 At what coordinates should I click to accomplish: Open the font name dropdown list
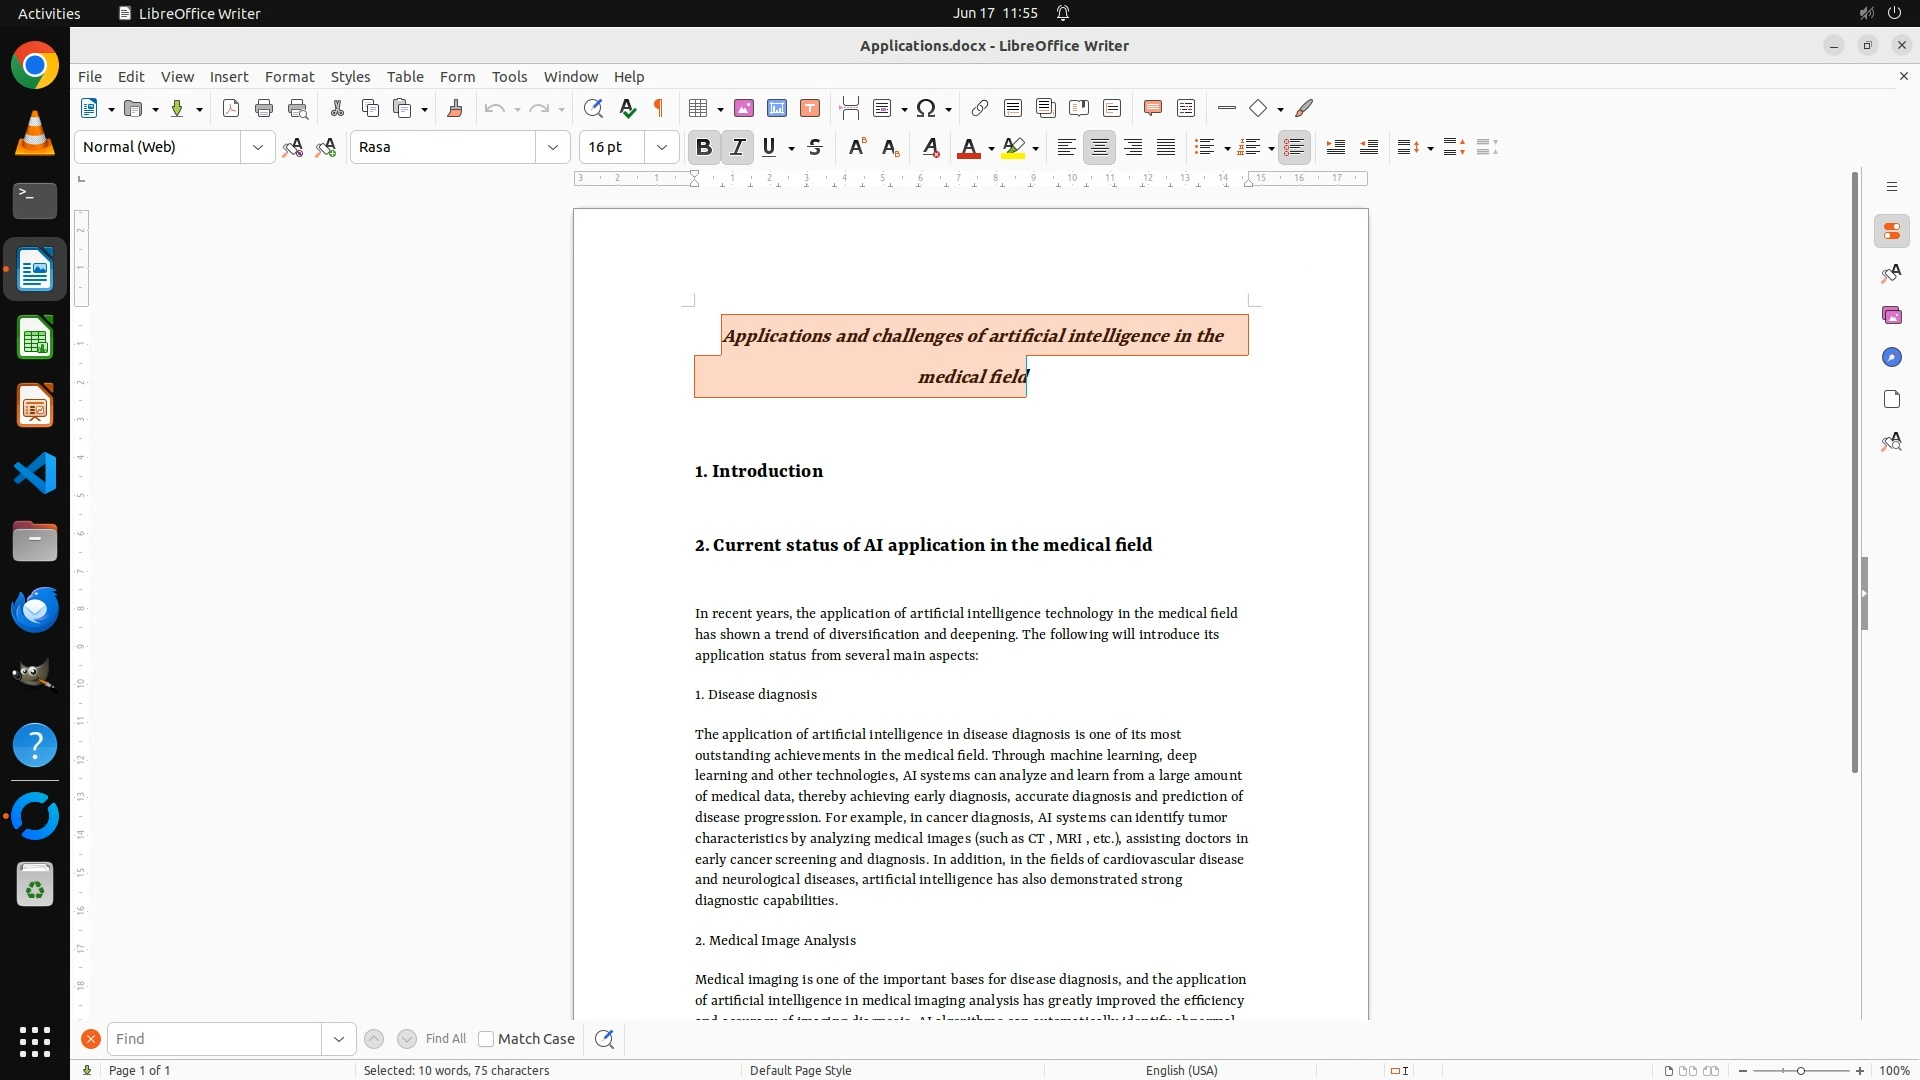pos(553,147)
